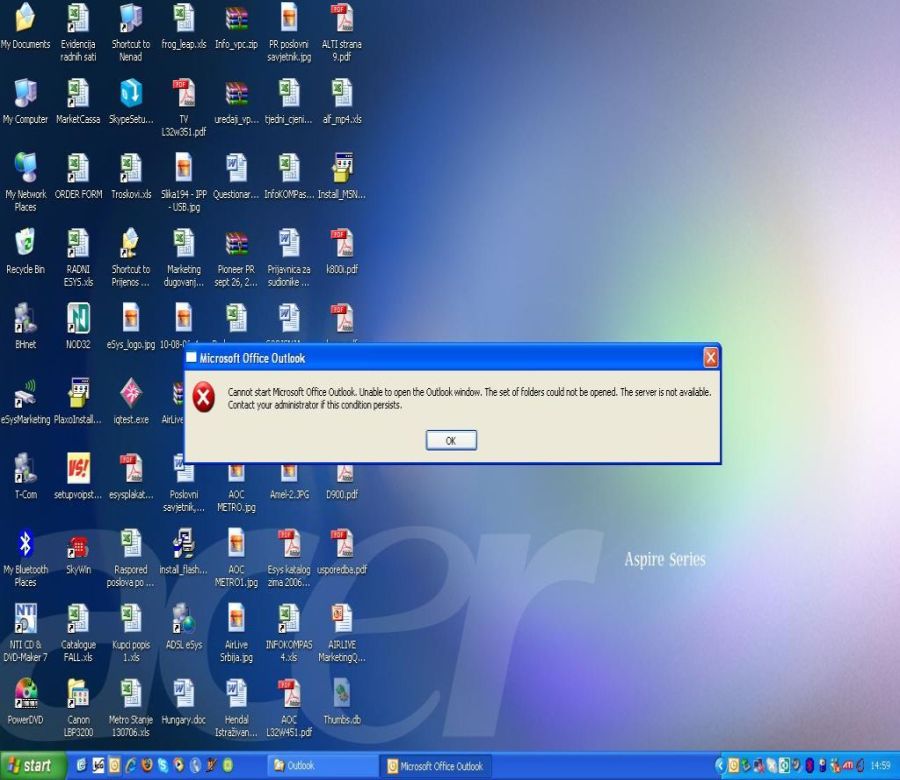Close the Microsoft Office Outlook error dialog
Viewport: 900px width, 780px height.
(711, 358)
